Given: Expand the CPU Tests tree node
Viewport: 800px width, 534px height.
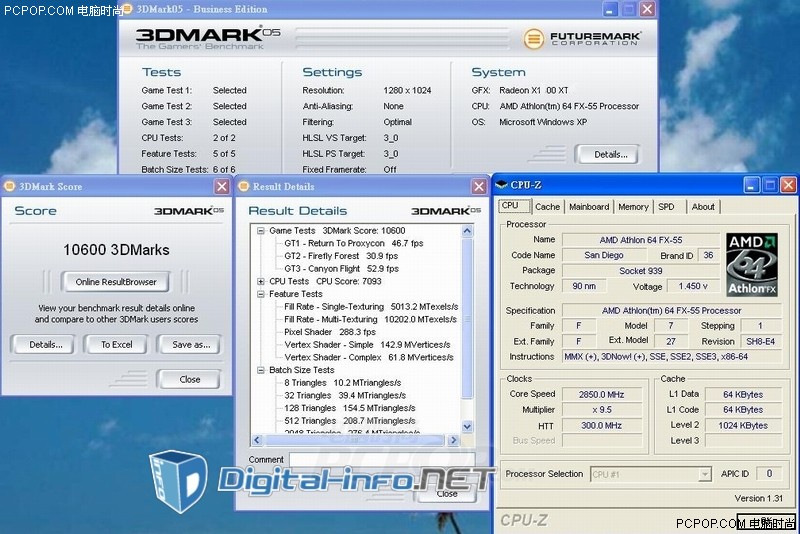Looking at the screenshot, I should [x=262, y=282].
